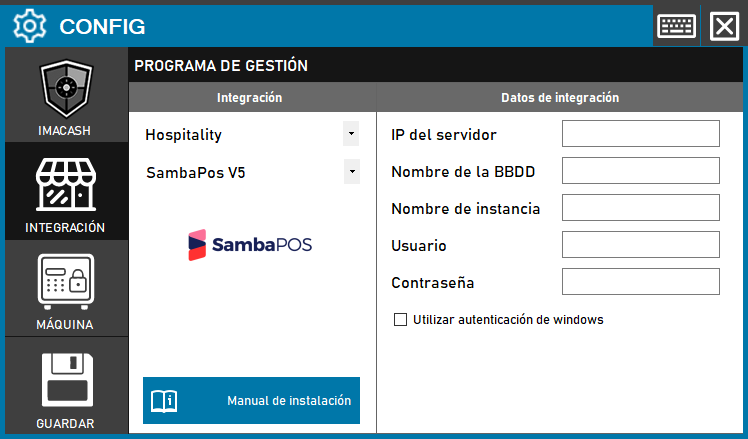Click the book icon for manual

click(x=164, y=401)
